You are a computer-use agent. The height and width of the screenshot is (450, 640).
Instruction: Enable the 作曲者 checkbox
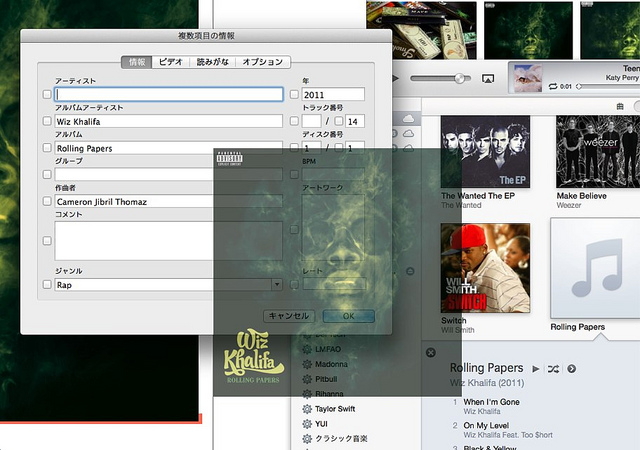[x=47, y=201]
